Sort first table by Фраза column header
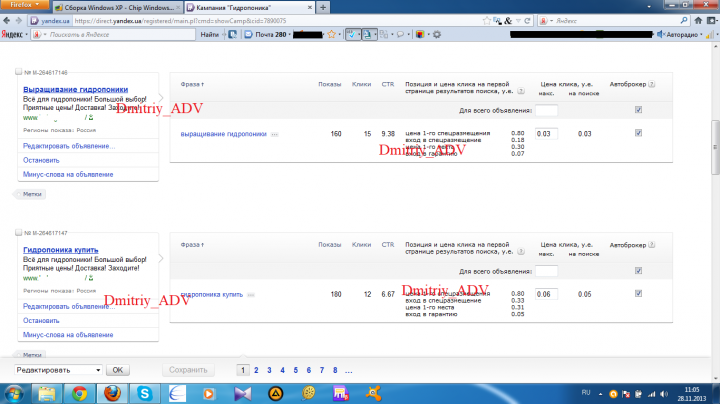Screen dimensions: 720x404 coord(192,84)
